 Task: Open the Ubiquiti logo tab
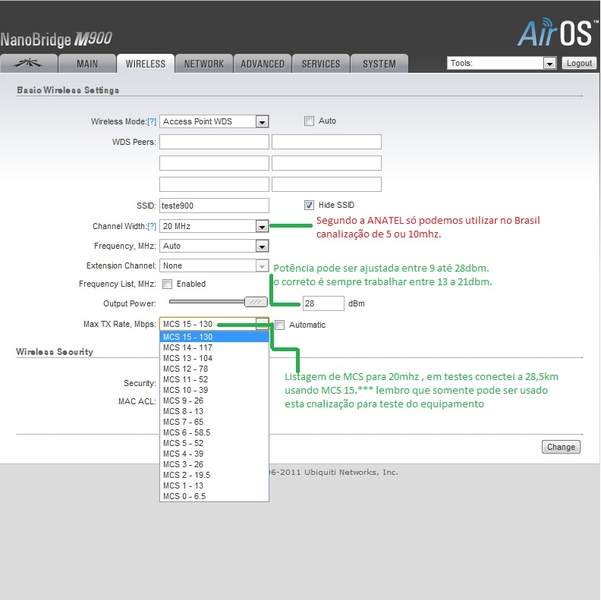pyautogui.click(x=29, y=64)
